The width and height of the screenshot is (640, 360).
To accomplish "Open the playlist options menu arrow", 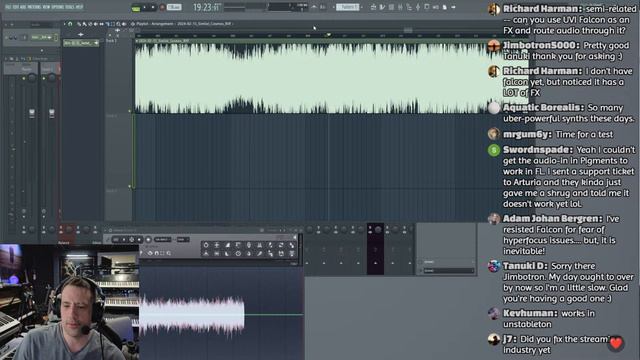I will (x=64, y=24).
